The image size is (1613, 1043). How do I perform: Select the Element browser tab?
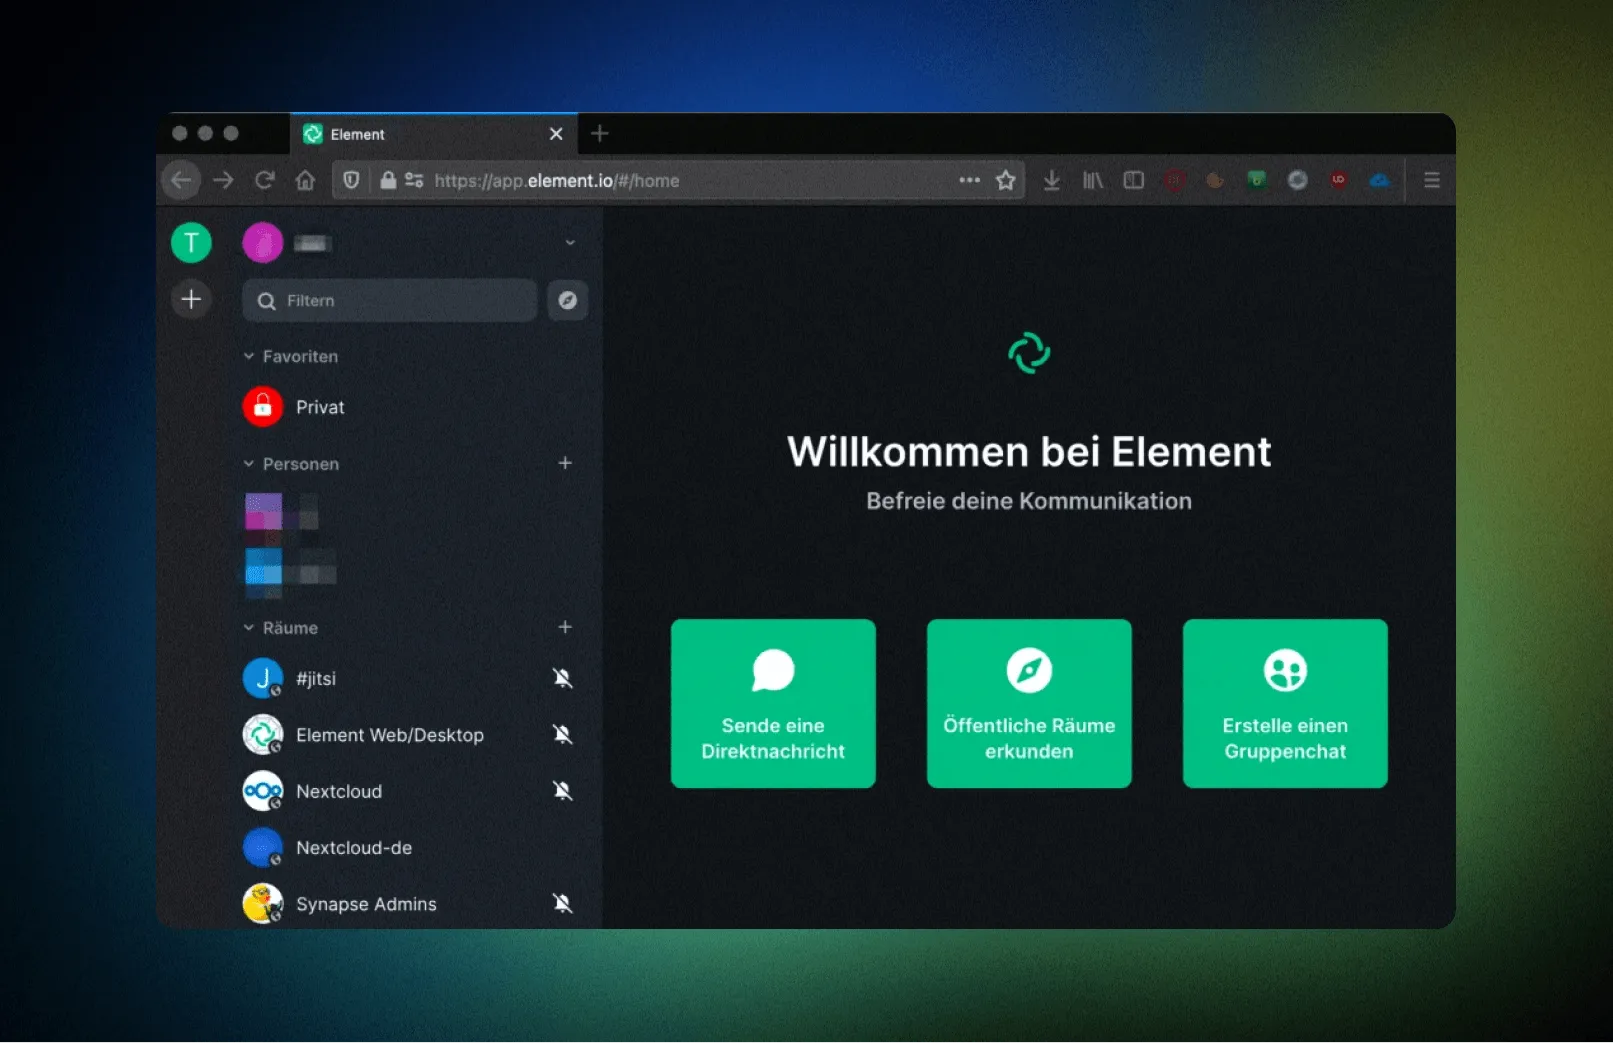[435, 134]
